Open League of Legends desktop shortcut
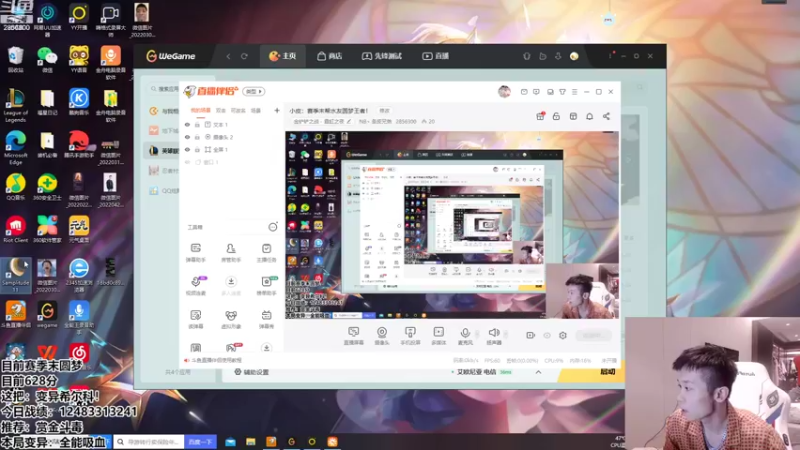This screenshot has width=800, height=450. (x=15, y=106)
